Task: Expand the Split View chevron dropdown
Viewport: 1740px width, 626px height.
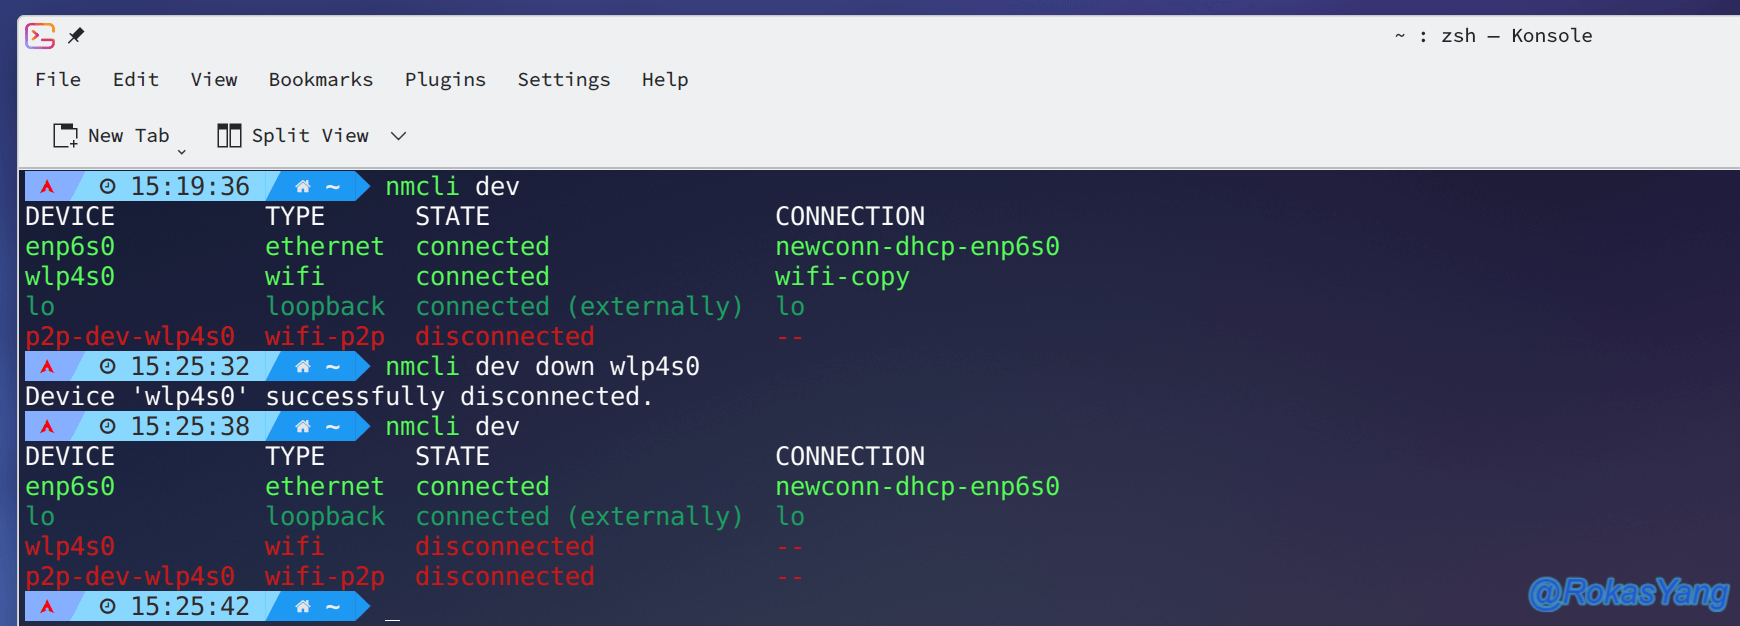Action: coord(398,136)
